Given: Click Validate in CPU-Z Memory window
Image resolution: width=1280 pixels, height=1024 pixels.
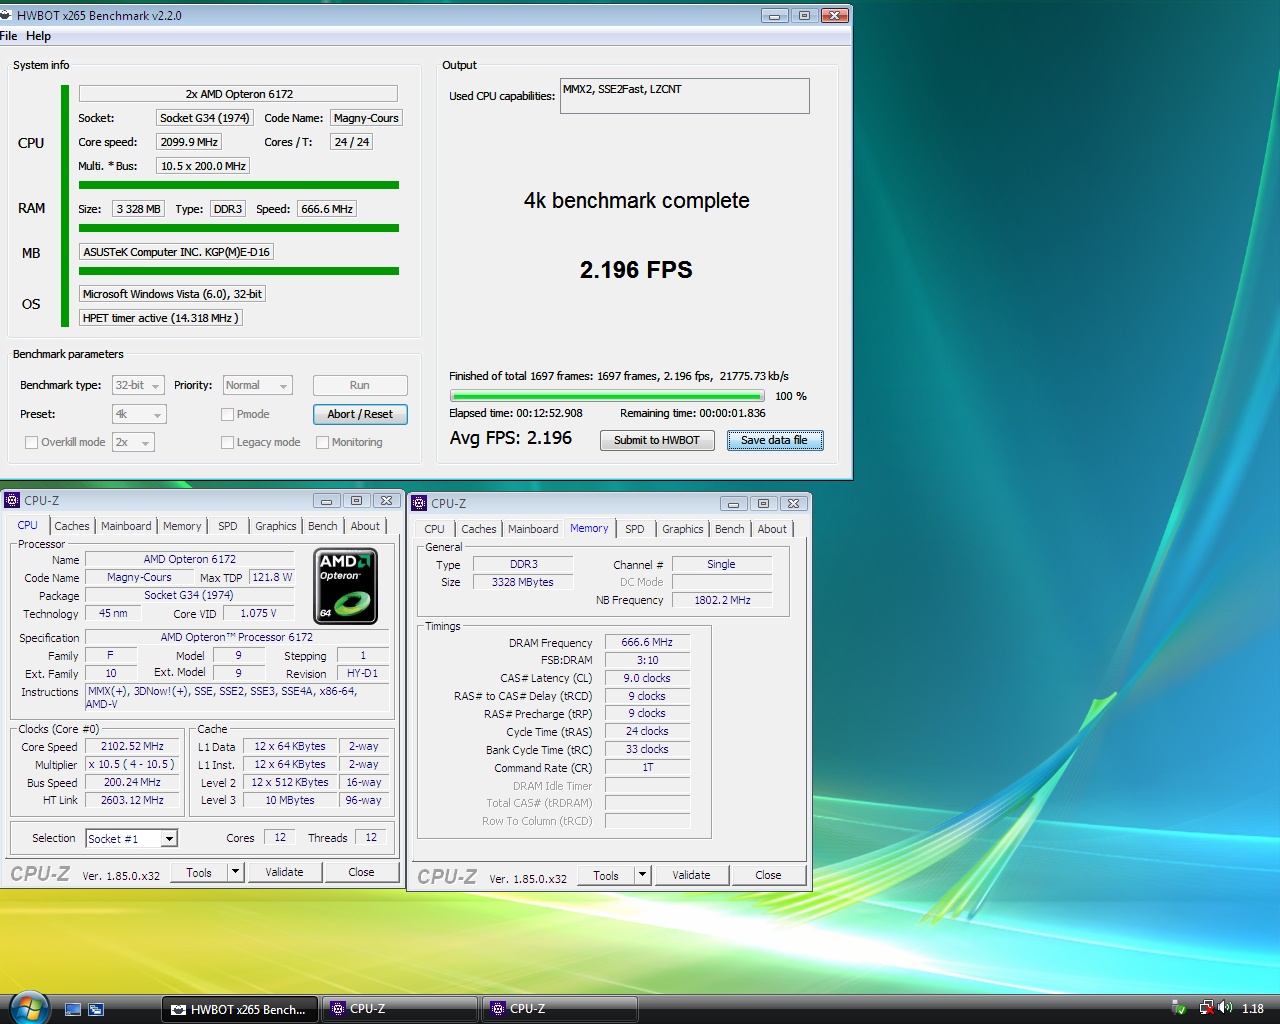Looking at the screenshot, I should pos(691,875).
